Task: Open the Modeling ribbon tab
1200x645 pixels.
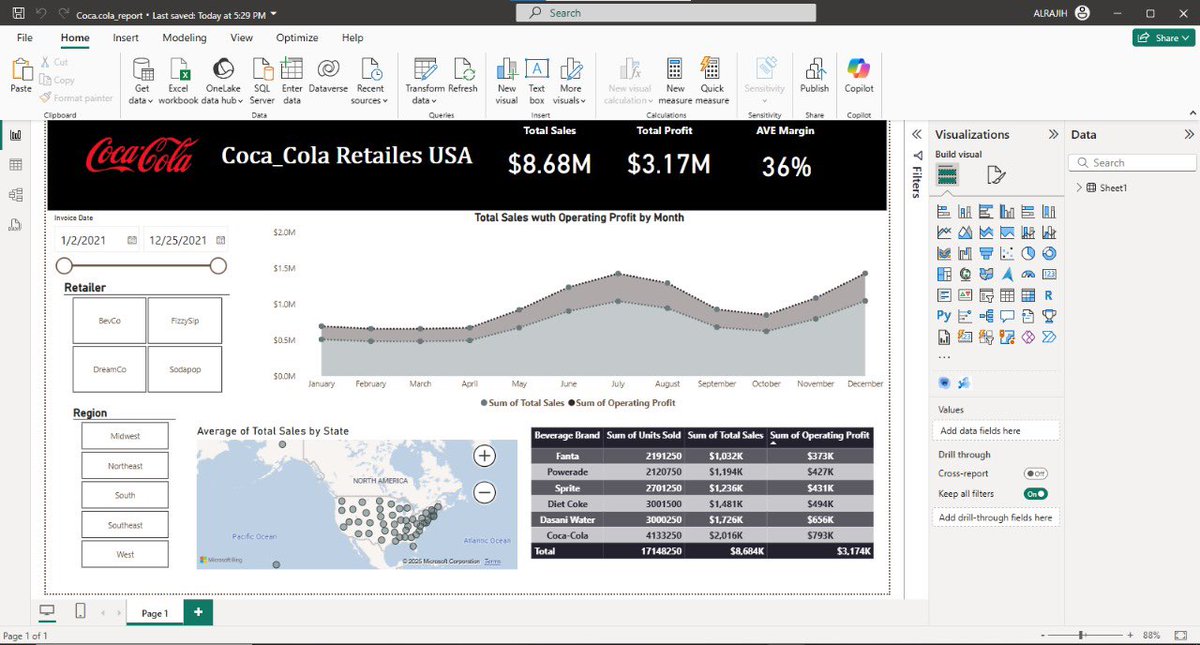Action: click(x=184, y=38)
